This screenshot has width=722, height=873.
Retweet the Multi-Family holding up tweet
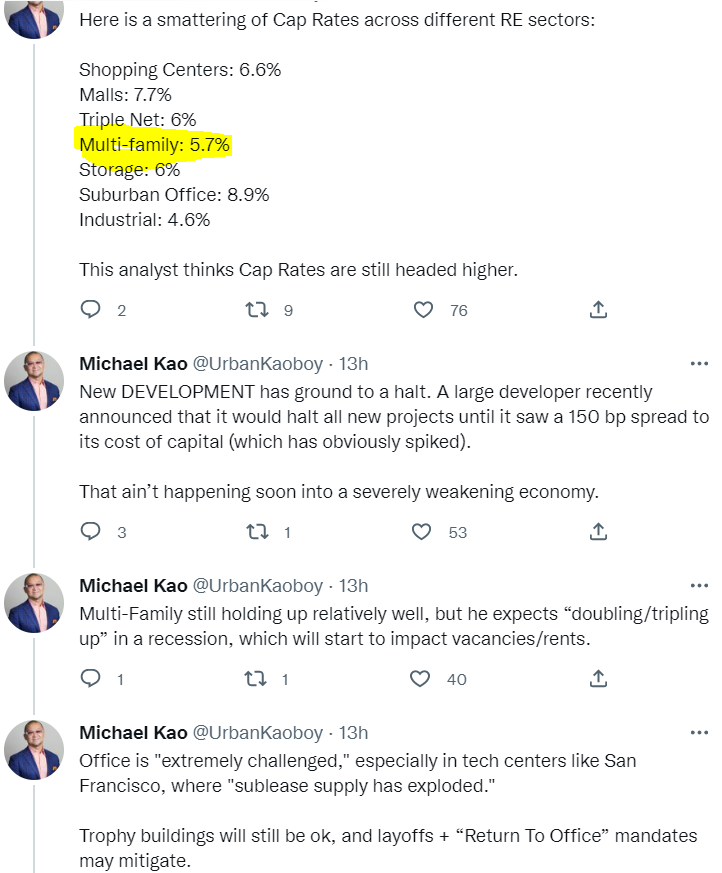pyautogui.click(x=257, y=679)
